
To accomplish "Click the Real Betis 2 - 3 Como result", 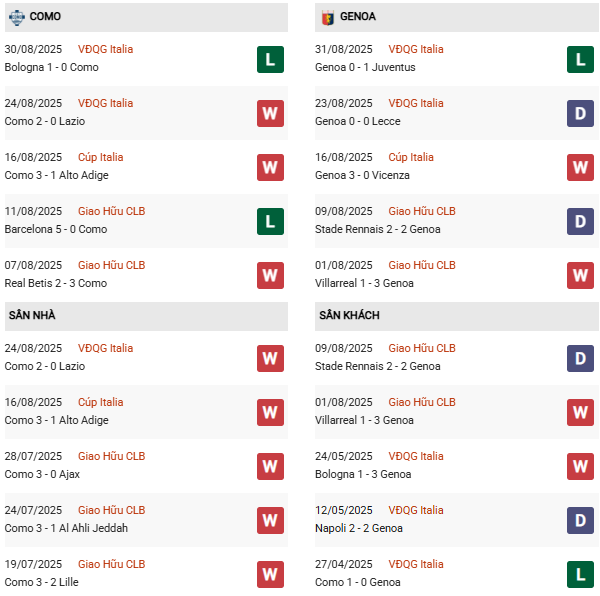I will (x=55, y=283).
